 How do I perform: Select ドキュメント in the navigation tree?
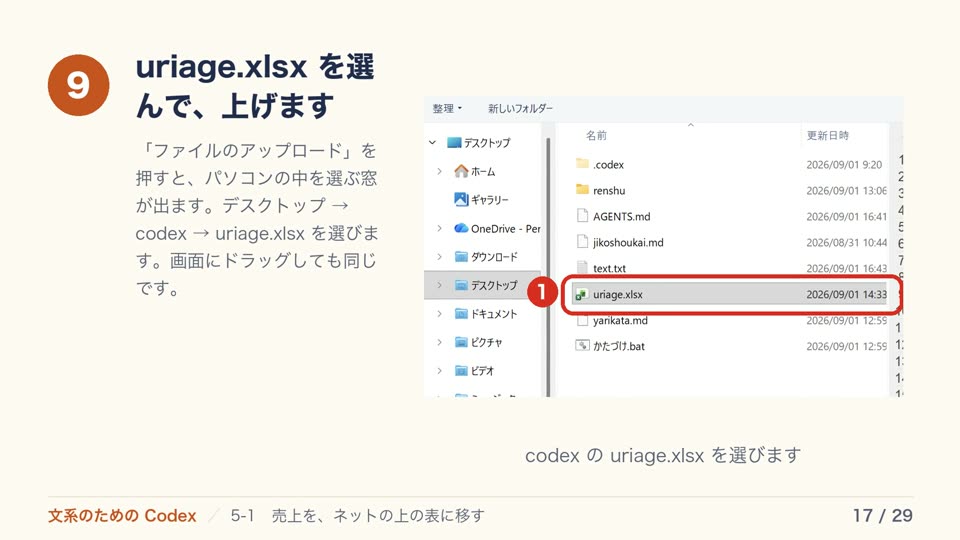(x=494, y=314)
